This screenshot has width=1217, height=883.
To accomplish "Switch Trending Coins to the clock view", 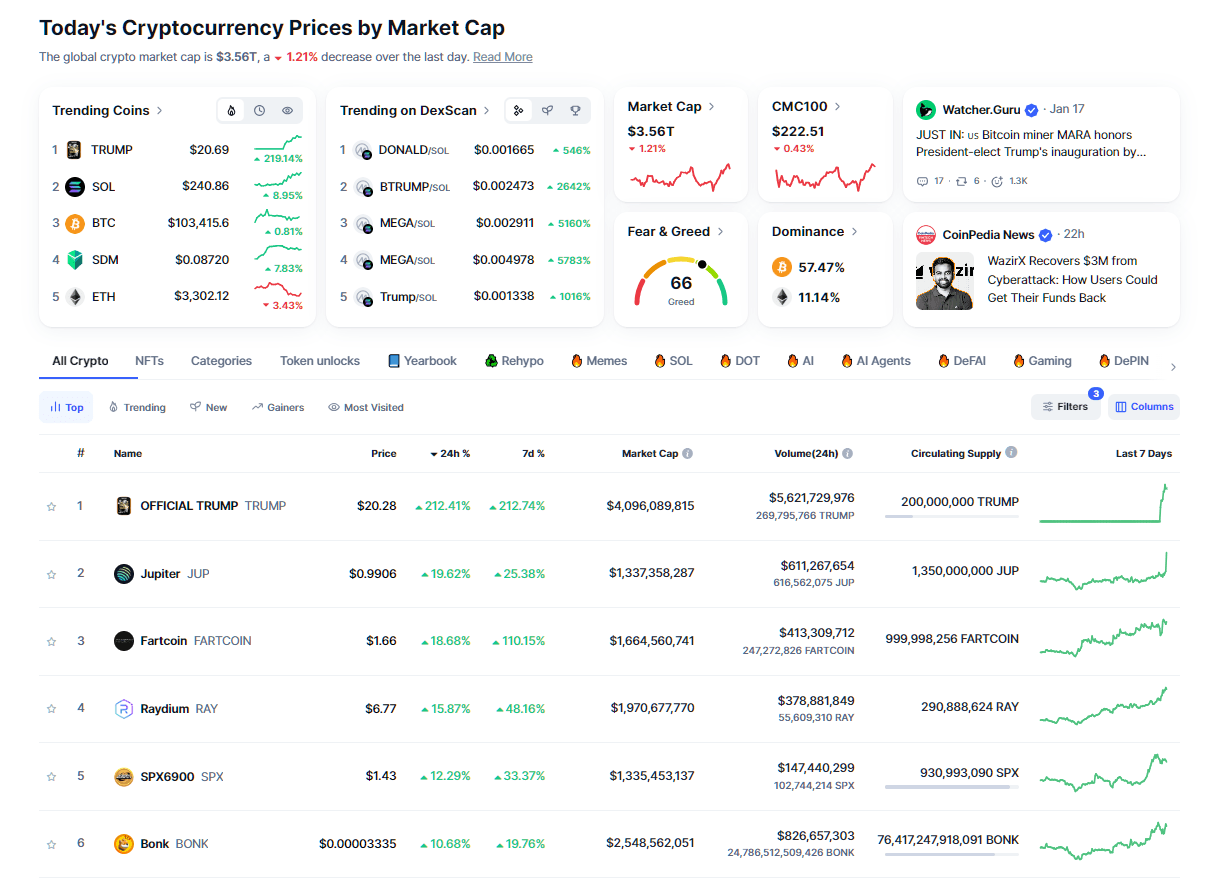I will click(x=259, y=111).
